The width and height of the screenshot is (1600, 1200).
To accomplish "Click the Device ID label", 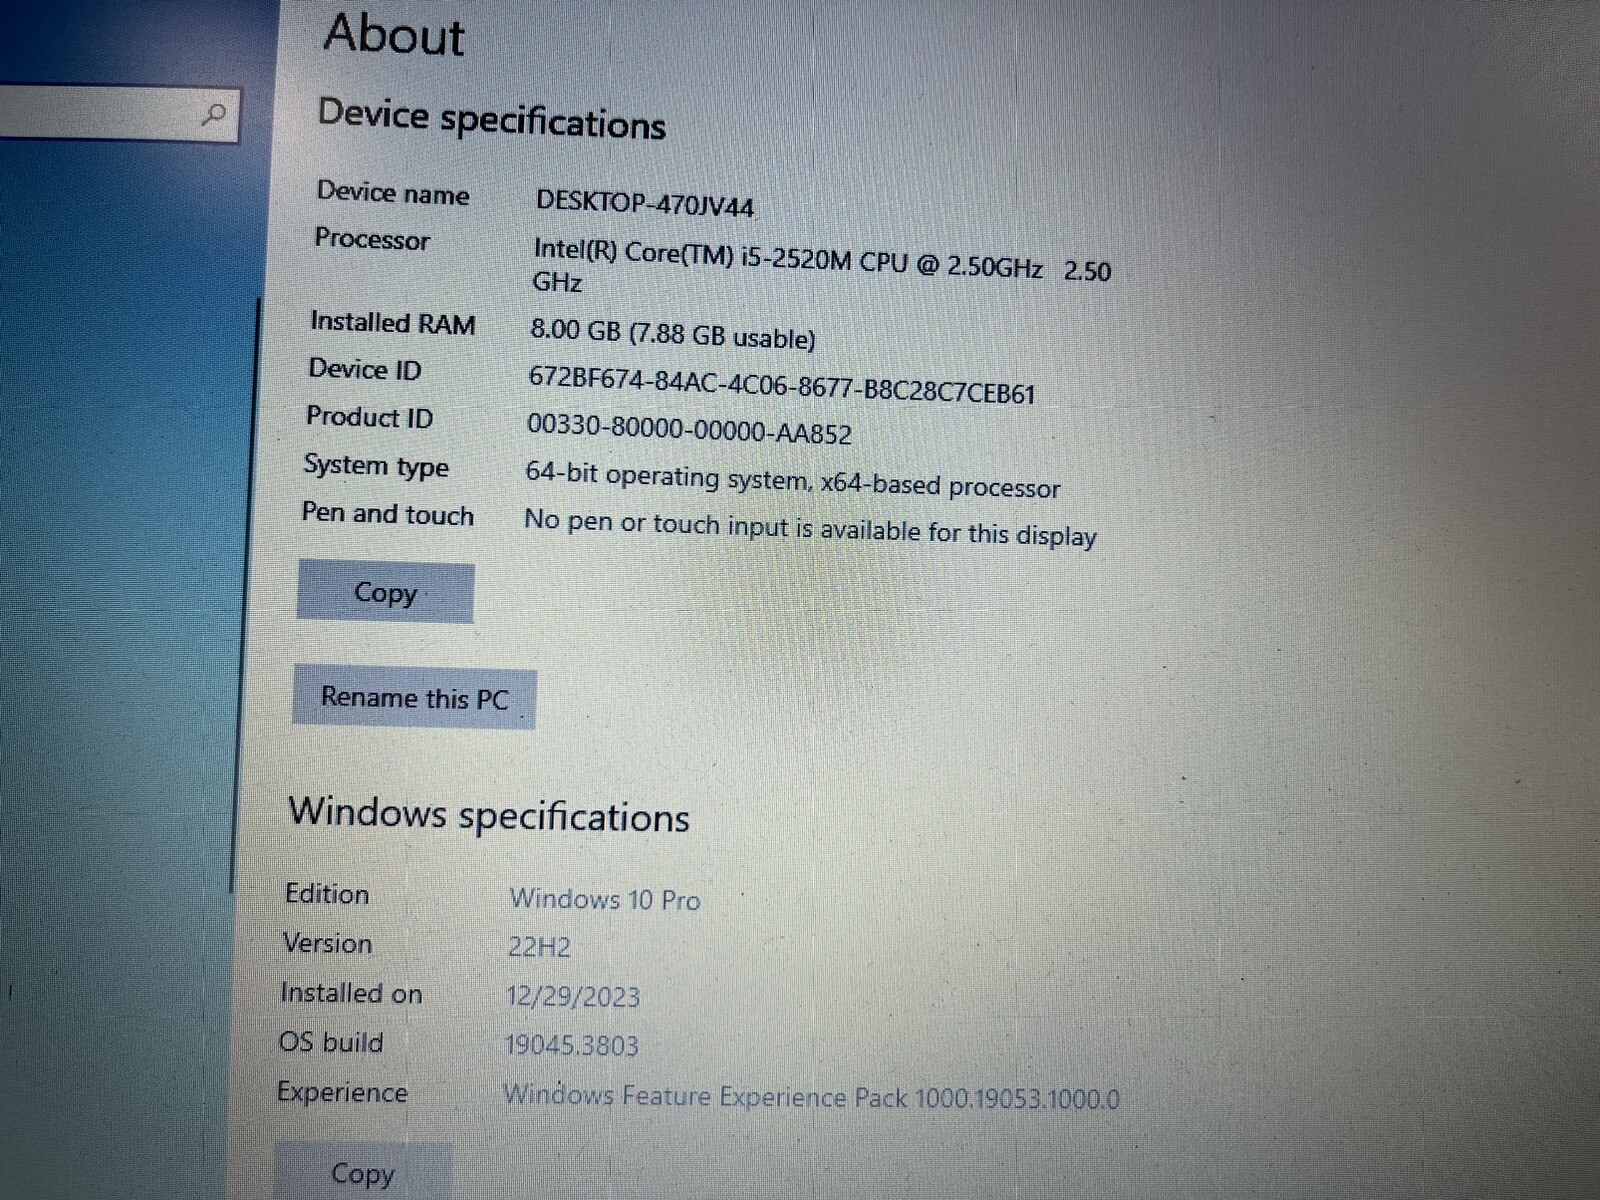I will pyautogui.click(x=365, y=369).
